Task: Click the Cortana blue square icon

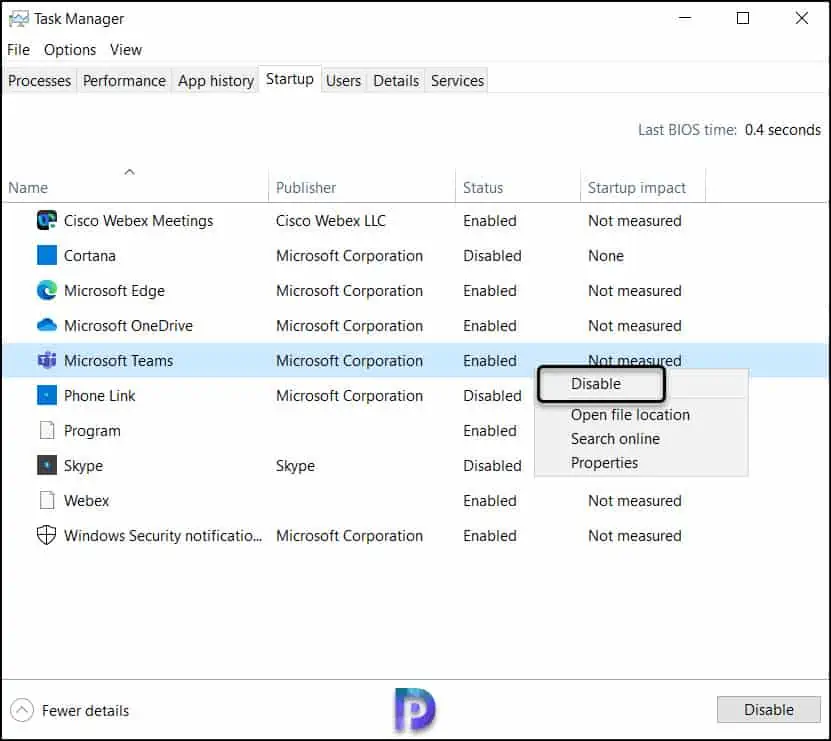Action: tap(47, 255)
